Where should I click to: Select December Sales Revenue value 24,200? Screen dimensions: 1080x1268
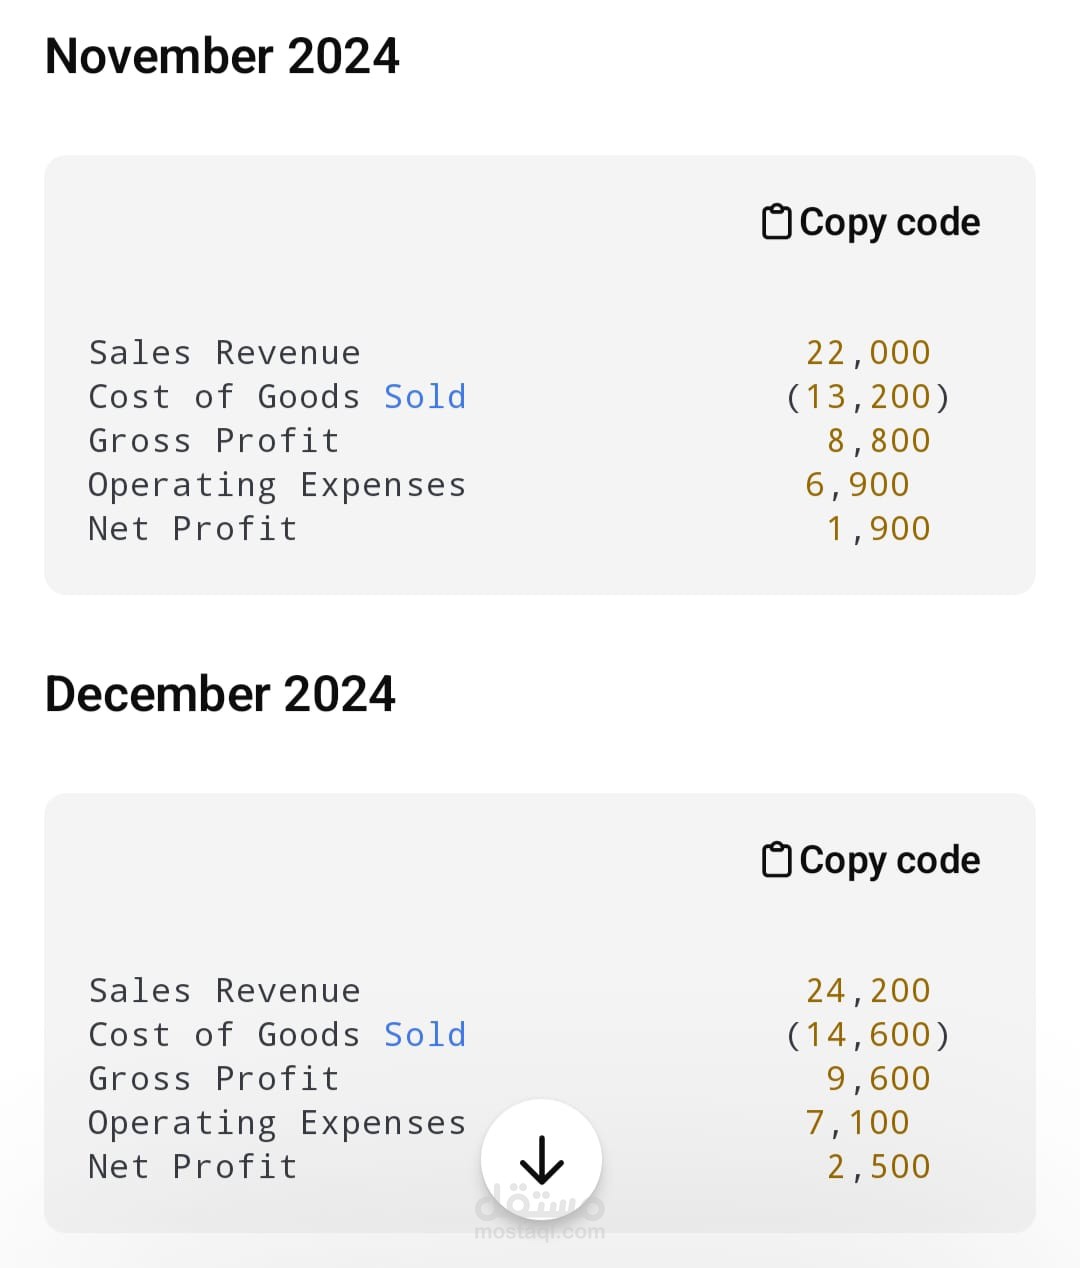[x=868, y=991]
